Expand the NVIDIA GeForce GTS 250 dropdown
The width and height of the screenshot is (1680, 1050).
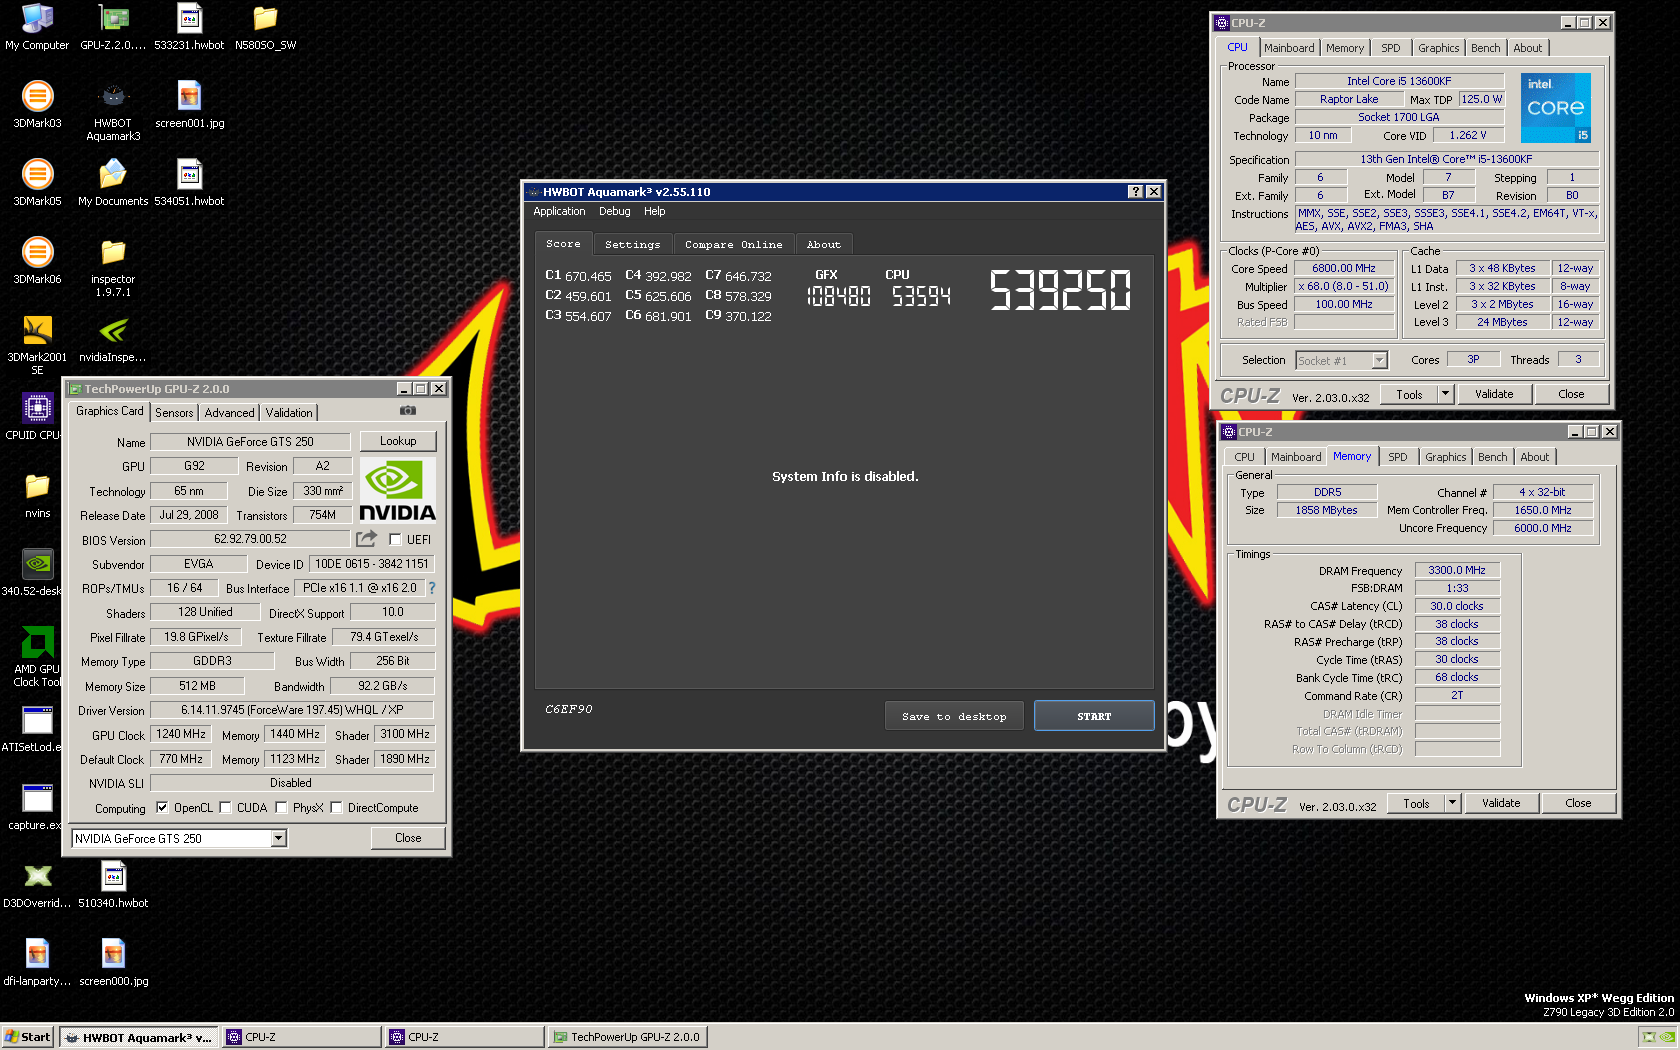tap(279, 839)
